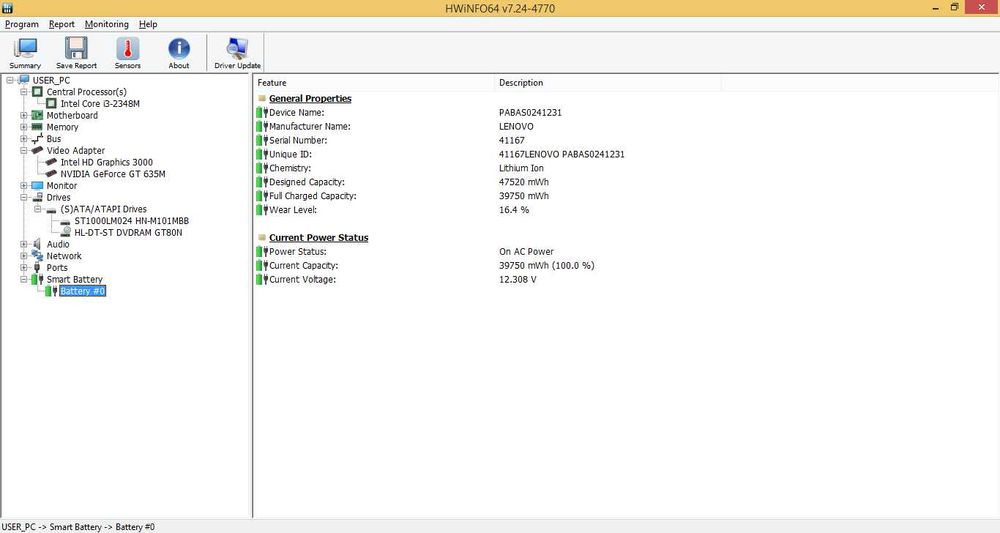Open the Summary toolbar icon
Viewport: 1000px width, 533px height.
(x=26, y=48)
